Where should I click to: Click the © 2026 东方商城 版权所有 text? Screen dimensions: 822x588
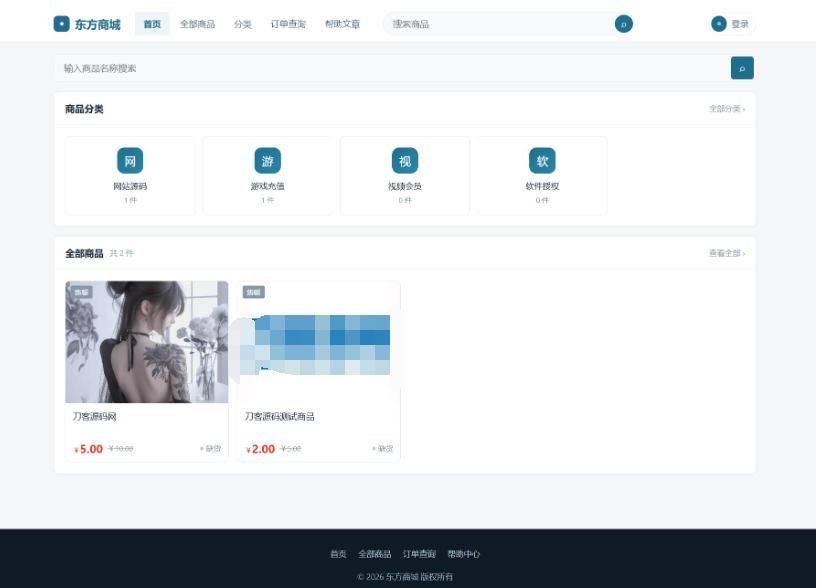[405, 577]
